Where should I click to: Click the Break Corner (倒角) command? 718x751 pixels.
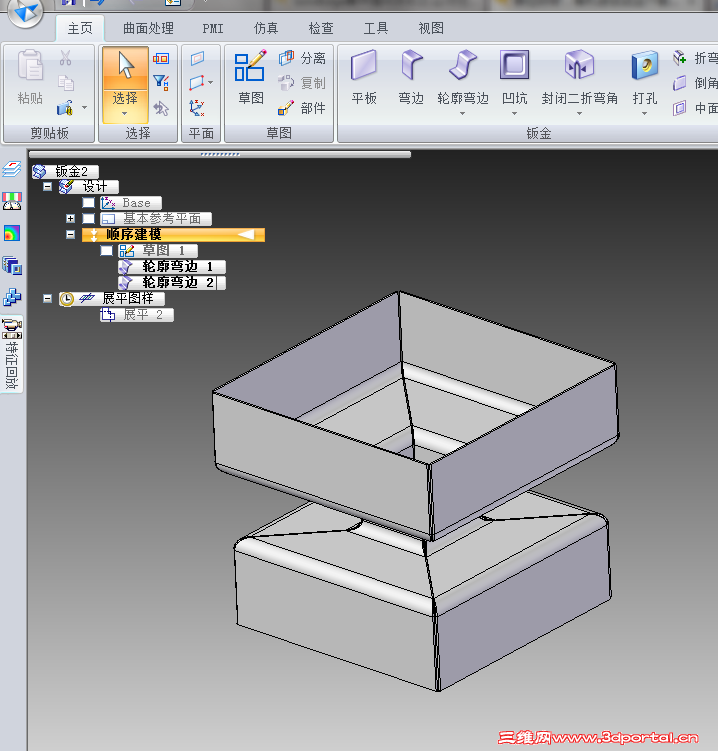click(695, 83)
